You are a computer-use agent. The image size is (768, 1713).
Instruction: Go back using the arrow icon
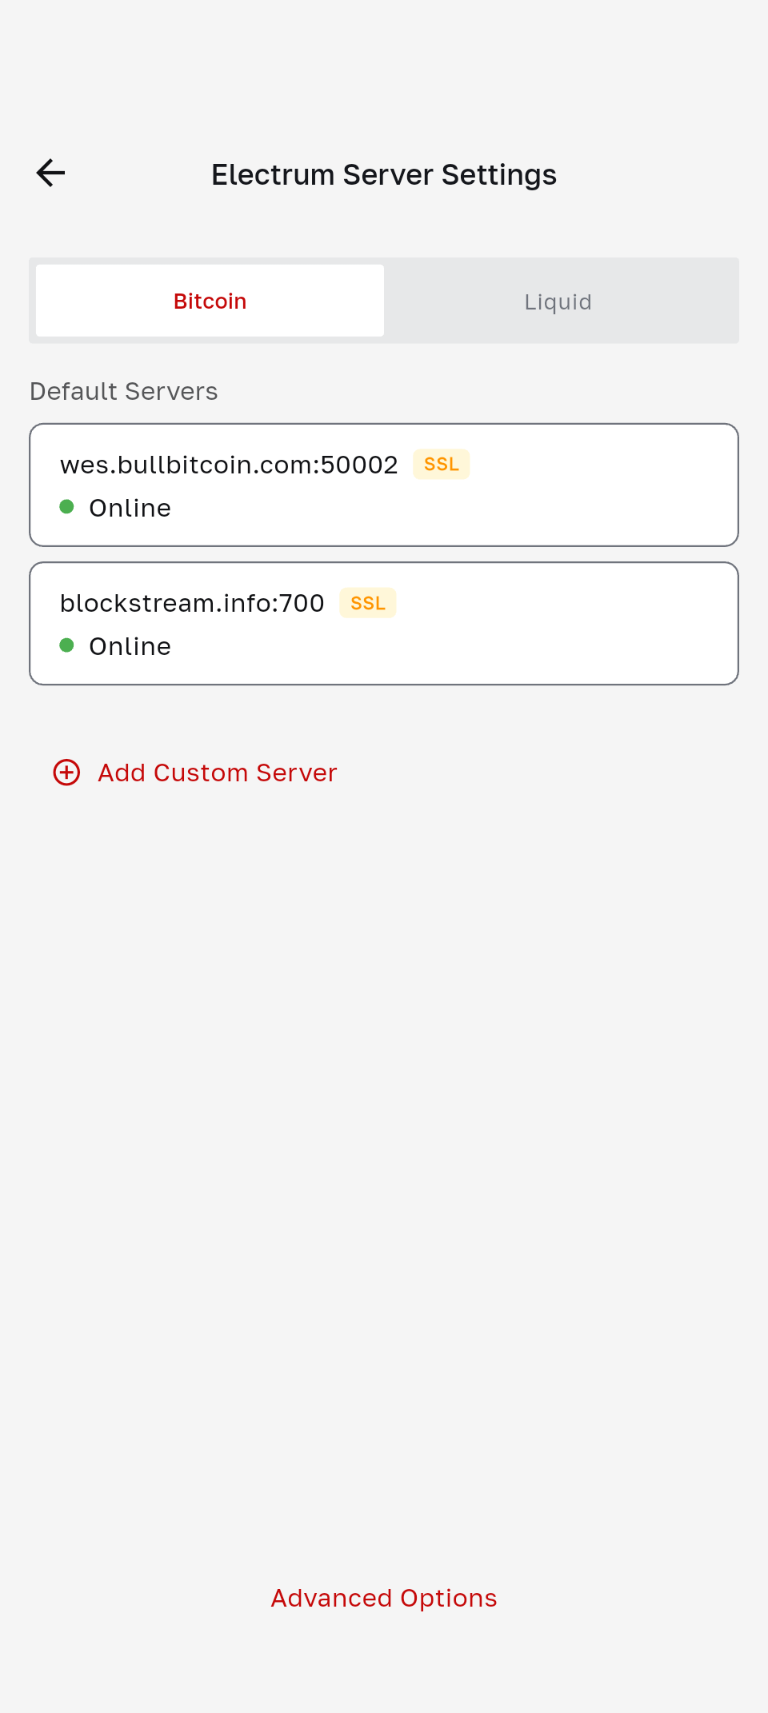(x=51, y=173)
